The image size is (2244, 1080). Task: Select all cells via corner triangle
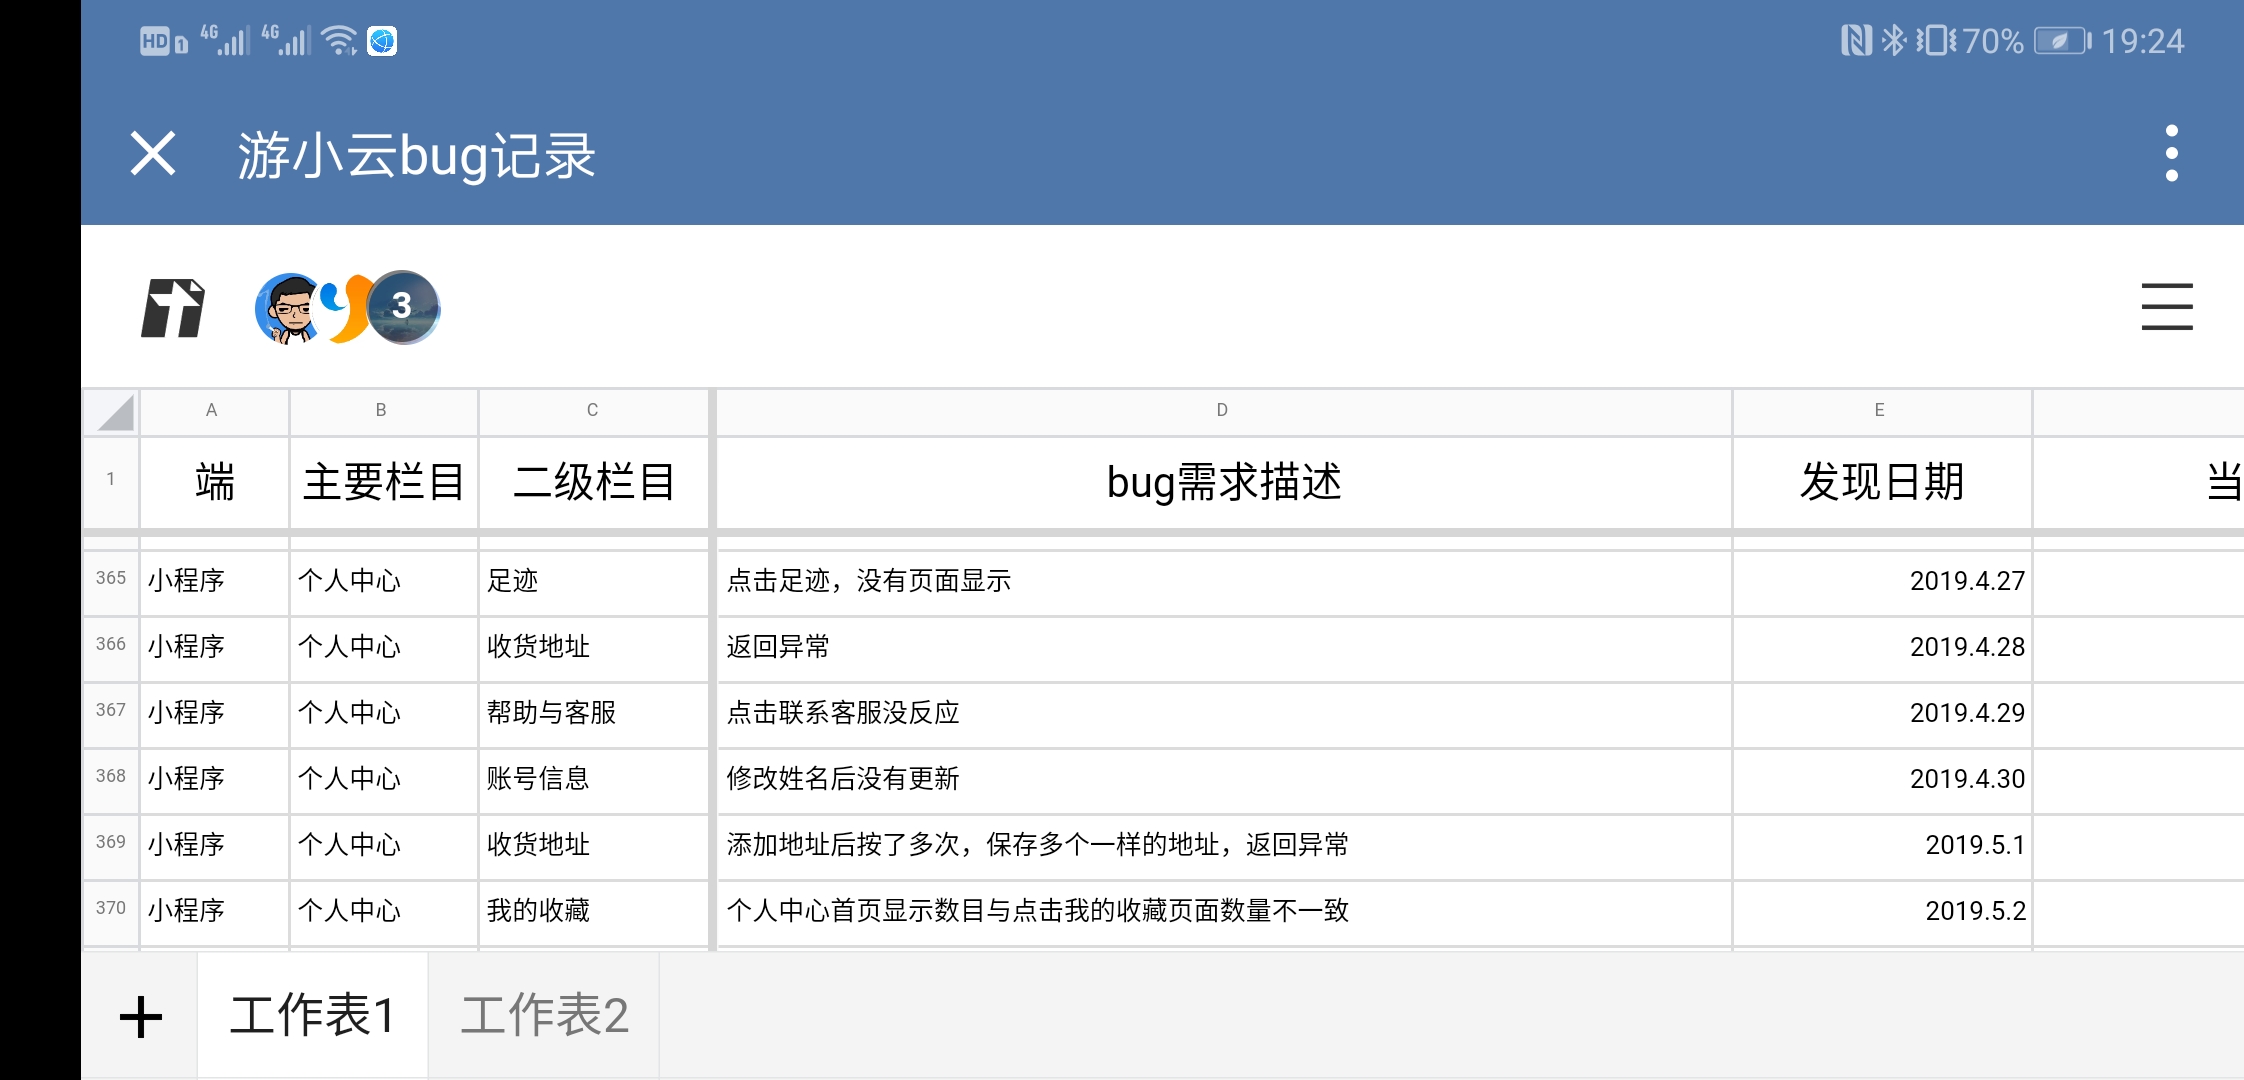tap(112, 412)
